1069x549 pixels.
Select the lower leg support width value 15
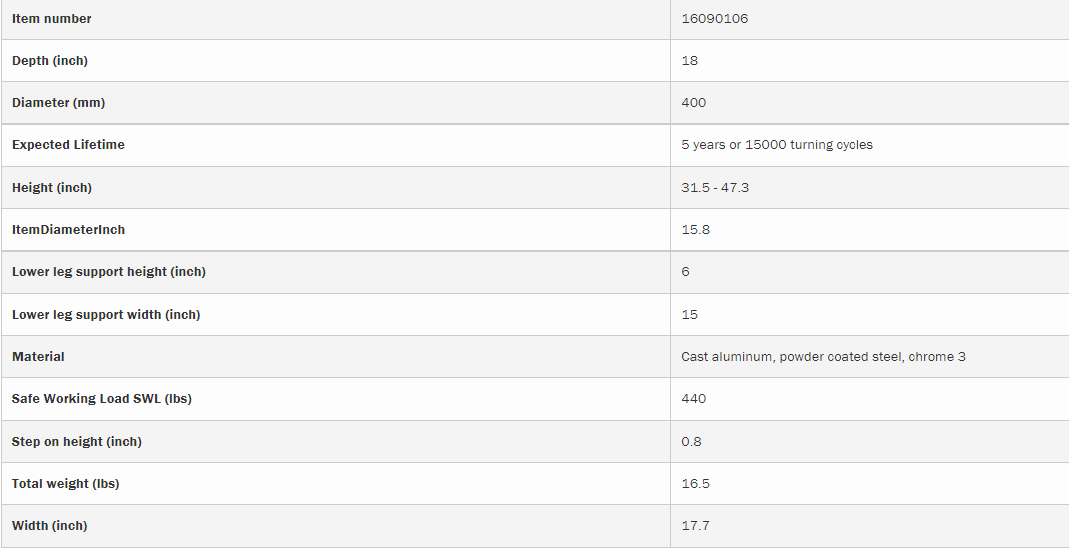tap(690, 315)
